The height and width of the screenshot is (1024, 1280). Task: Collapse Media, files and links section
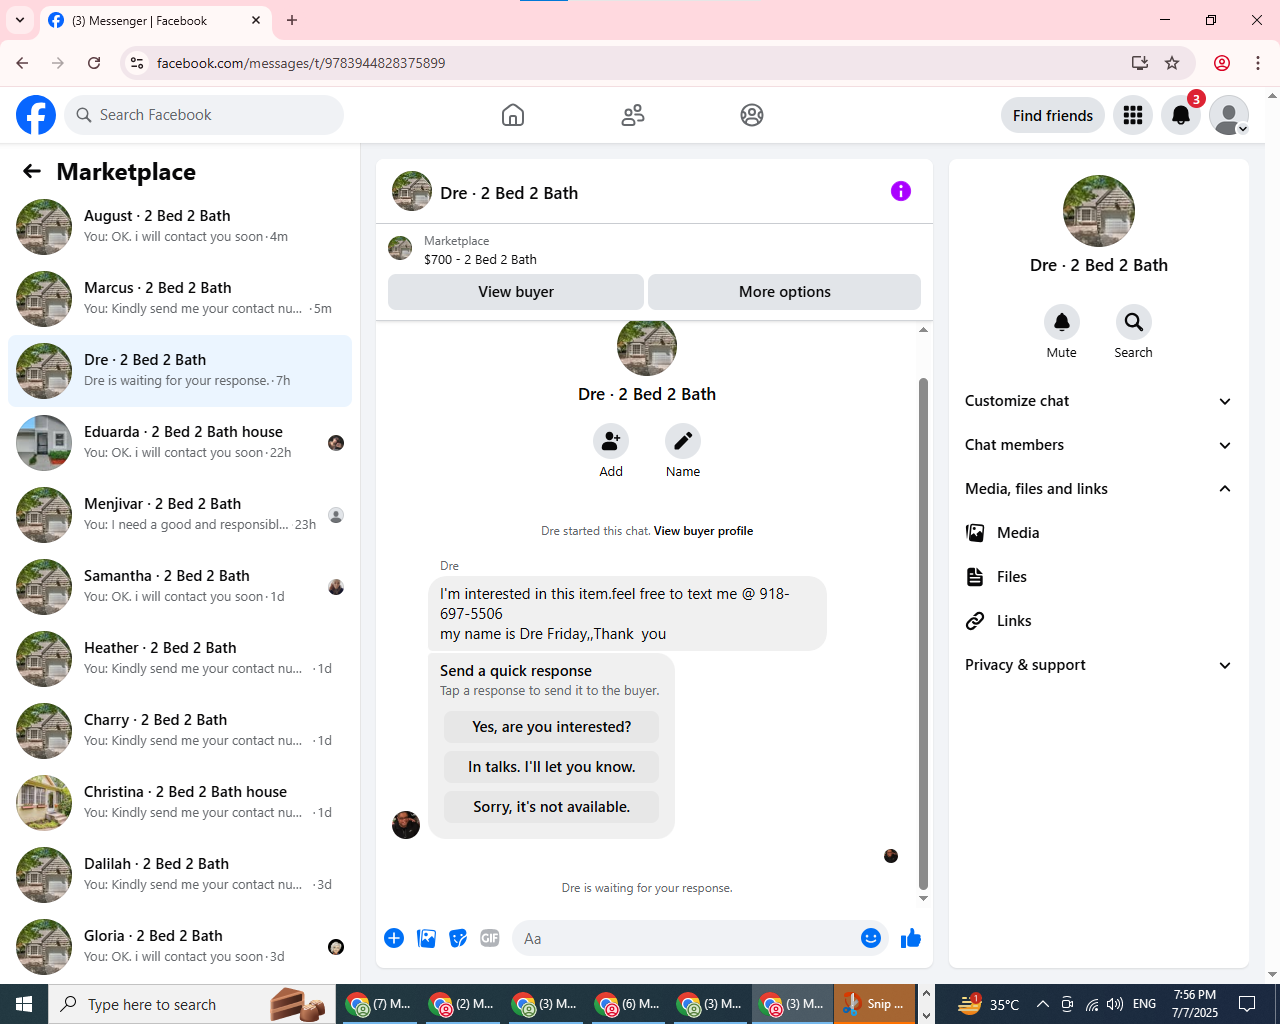tap(1098, 489)
